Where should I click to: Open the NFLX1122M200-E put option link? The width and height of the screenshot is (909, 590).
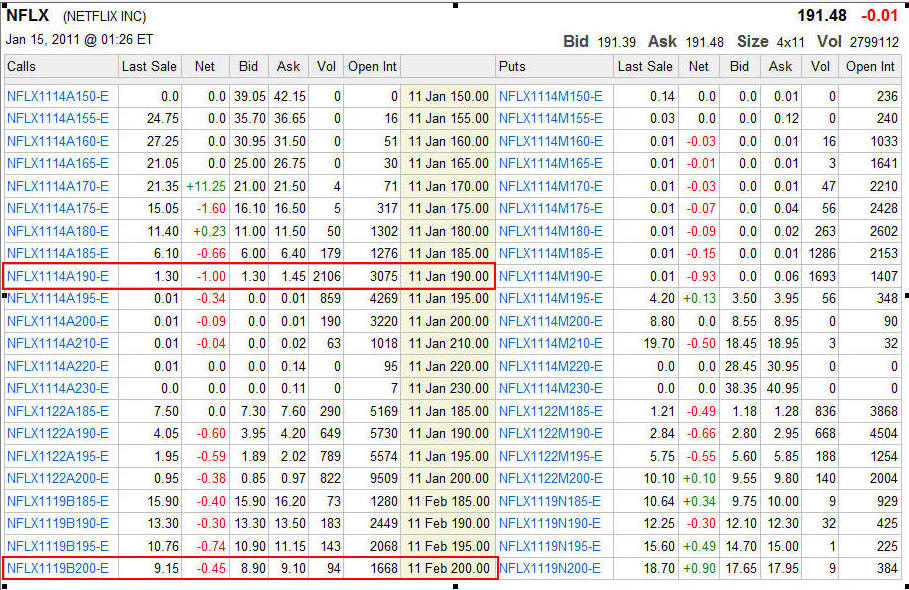pyautogui.click(x=550, y=478)
